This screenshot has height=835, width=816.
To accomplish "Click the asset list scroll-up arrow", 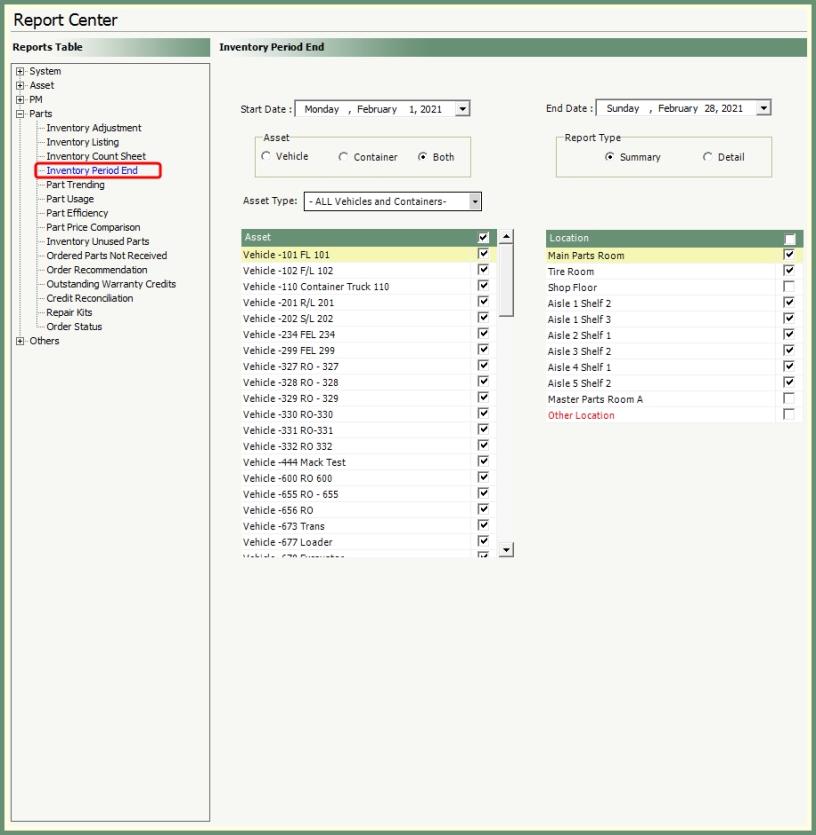I will click(506, 237).
